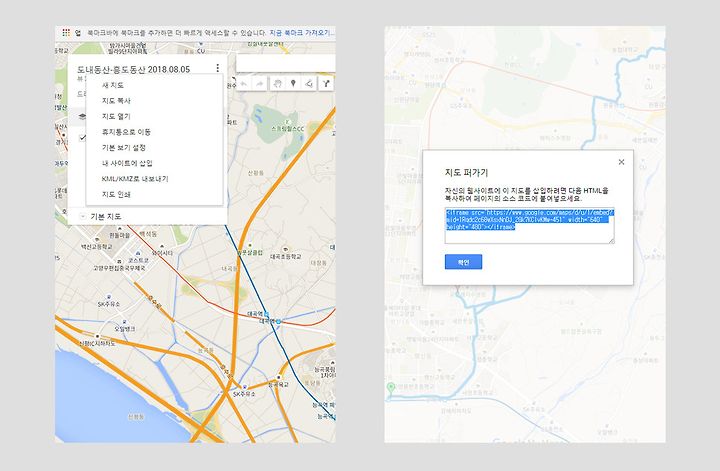Screen dimensions: 720x471
Task: Select the hand pan tool
Action: pyautogui.click(x=277, y=84)
